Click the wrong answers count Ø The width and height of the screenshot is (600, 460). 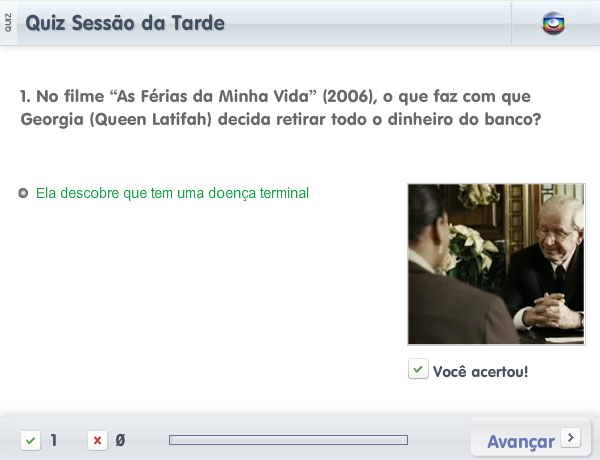(x=120, y=440)
